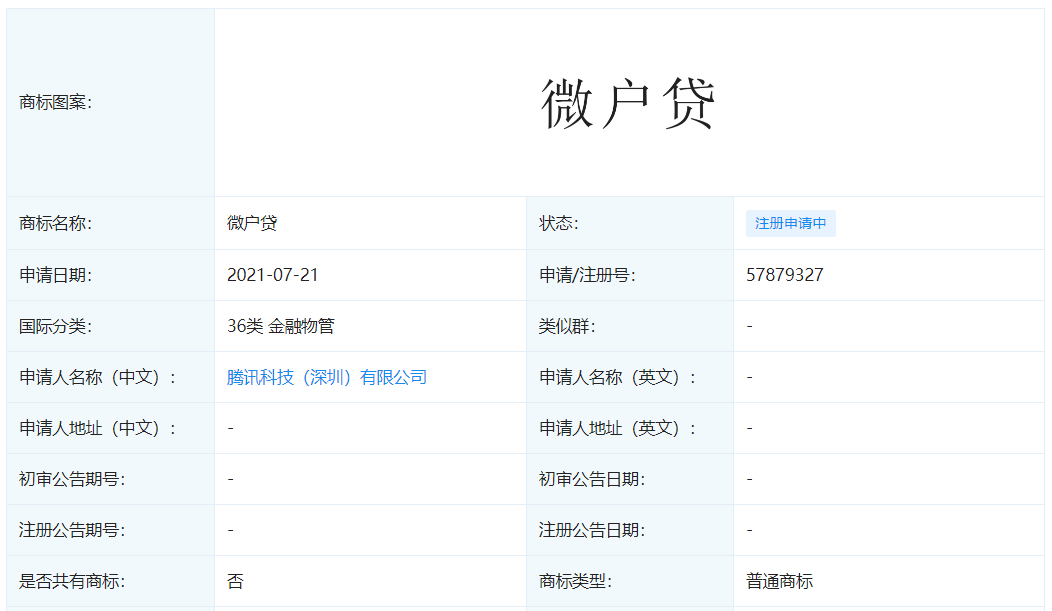Click the 普通商标 trademark type value

click(779, 581)
